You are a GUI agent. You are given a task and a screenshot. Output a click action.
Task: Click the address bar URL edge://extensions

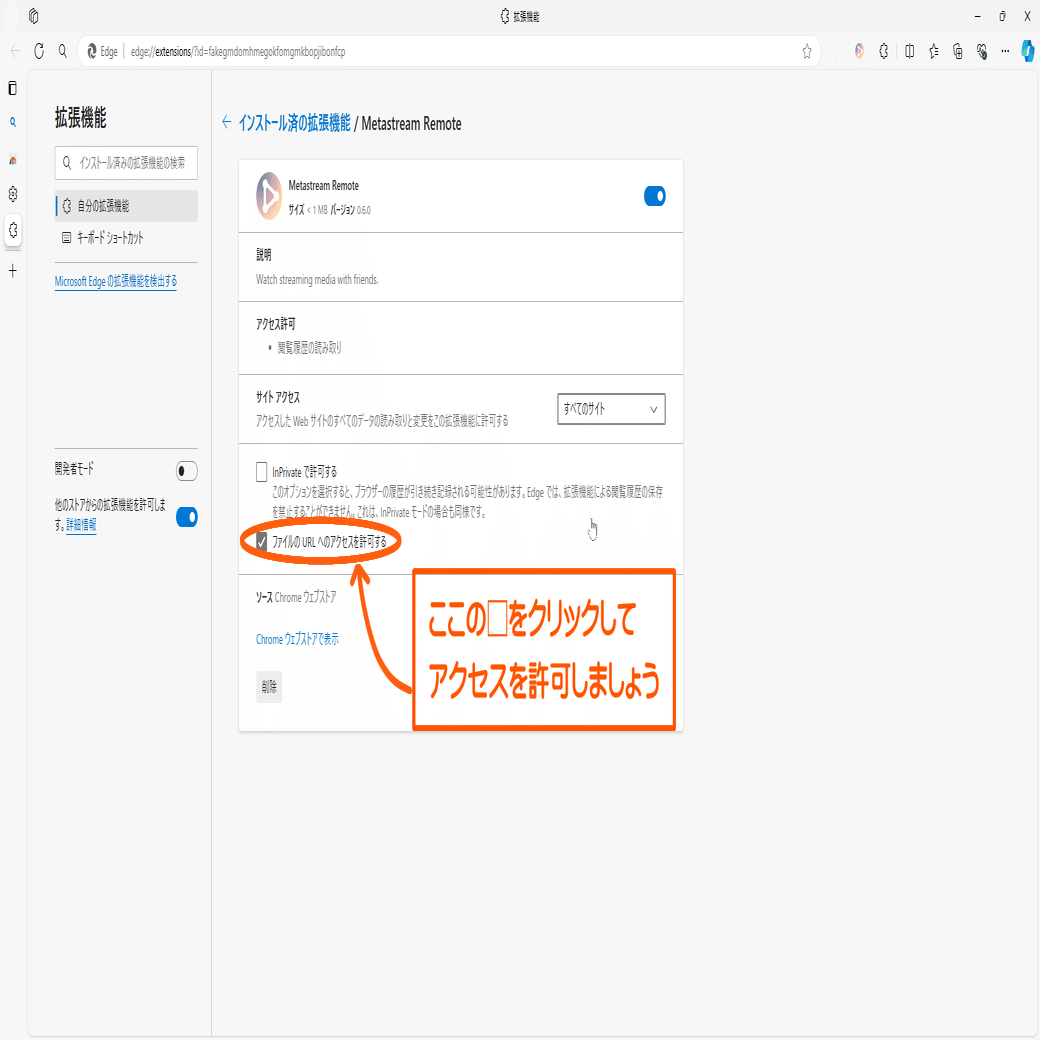coord(237,52)
